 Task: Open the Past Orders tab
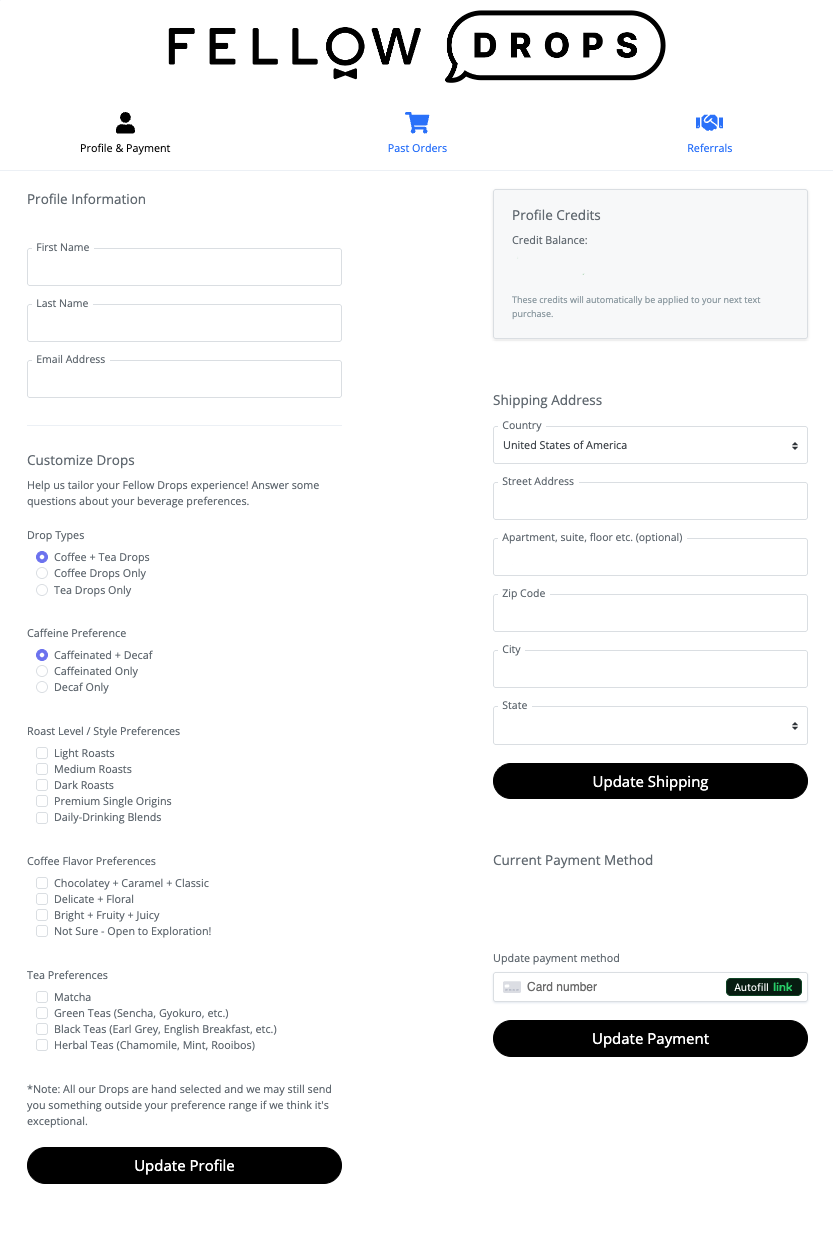(x=417, y=148)
